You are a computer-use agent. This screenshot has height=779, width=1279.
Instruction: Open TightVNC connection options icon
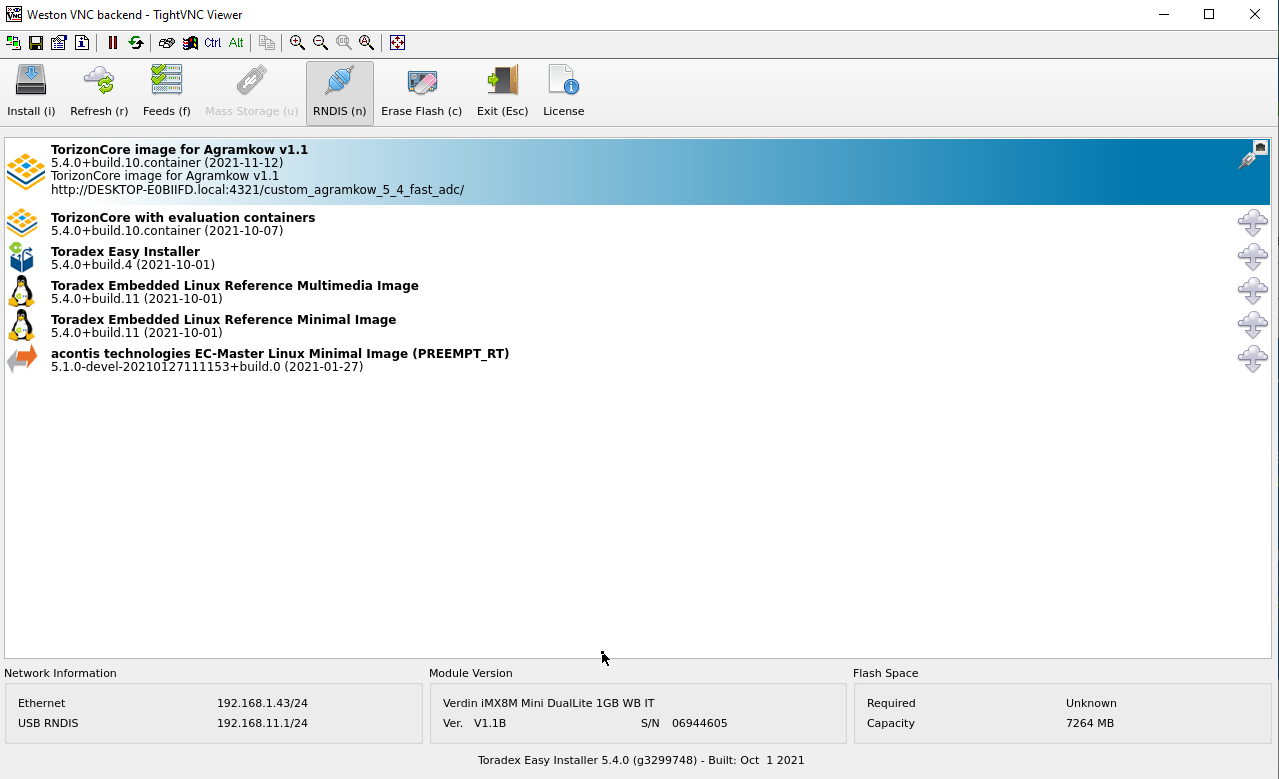59,43
